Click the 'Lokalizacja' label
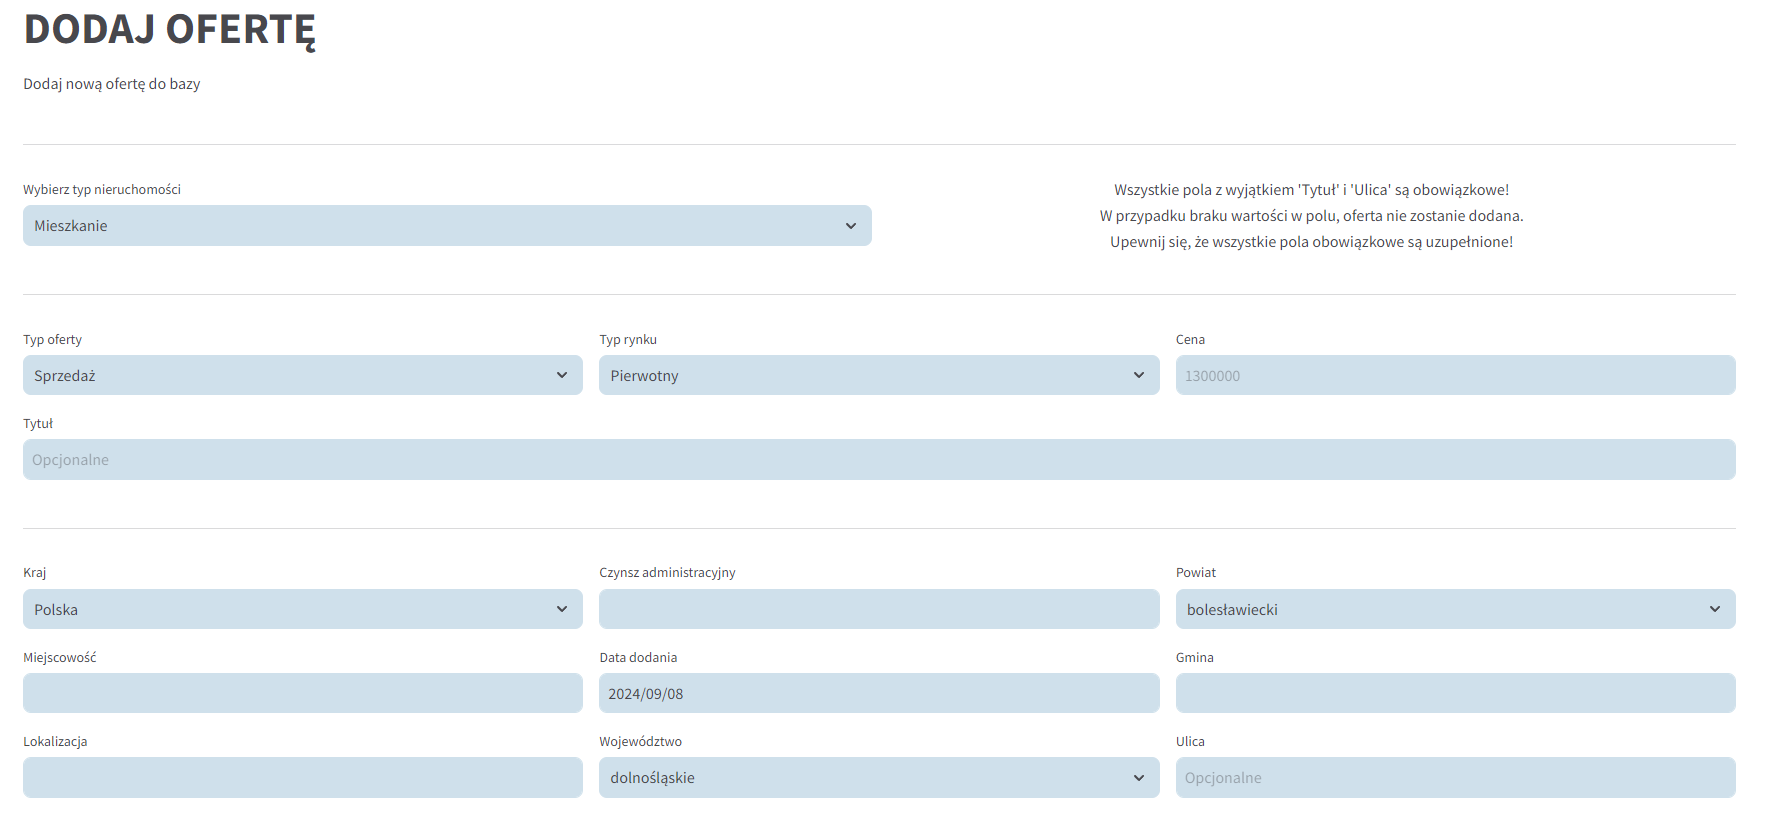Screen dimensions: 1768x817 [55, 741]
